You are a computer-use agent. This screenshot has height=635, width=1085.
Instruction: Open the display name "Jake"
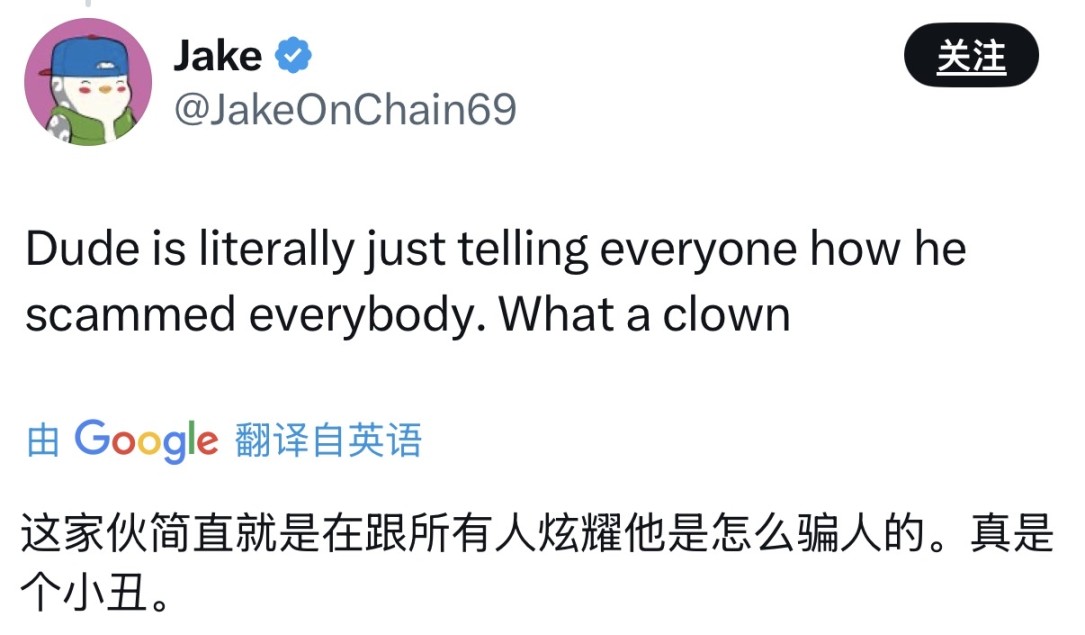pos(218,56)
